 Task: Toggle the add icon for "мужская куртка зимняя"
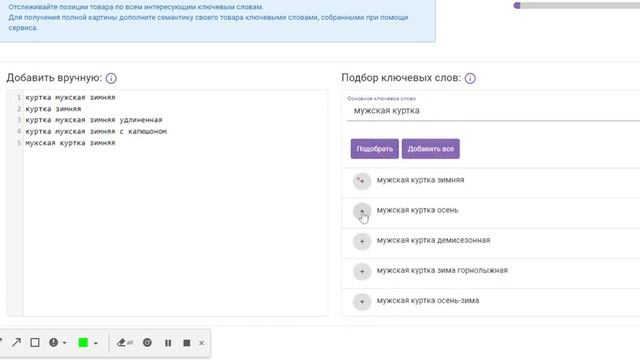[362, 181]
